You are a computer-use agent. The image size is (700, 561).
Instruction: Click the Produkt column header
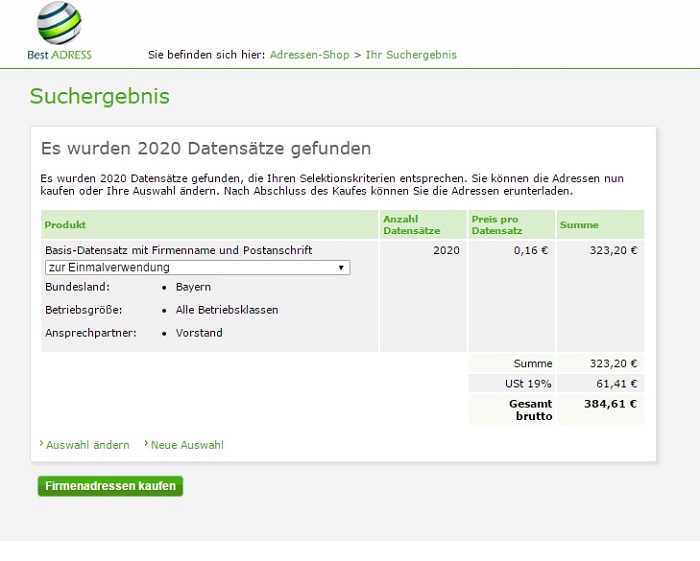(66, 225)
